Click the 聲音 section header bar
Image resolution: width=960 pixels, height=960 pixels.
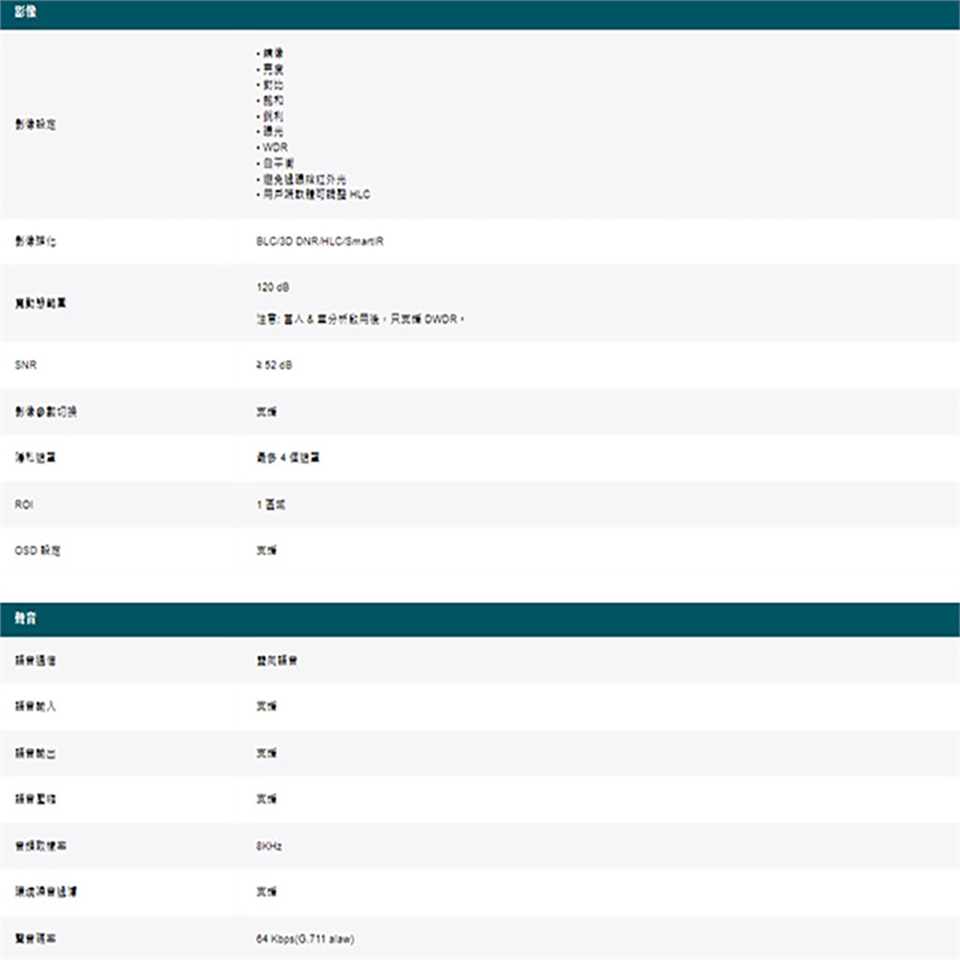pyautogui.click(x=480, y=620)
